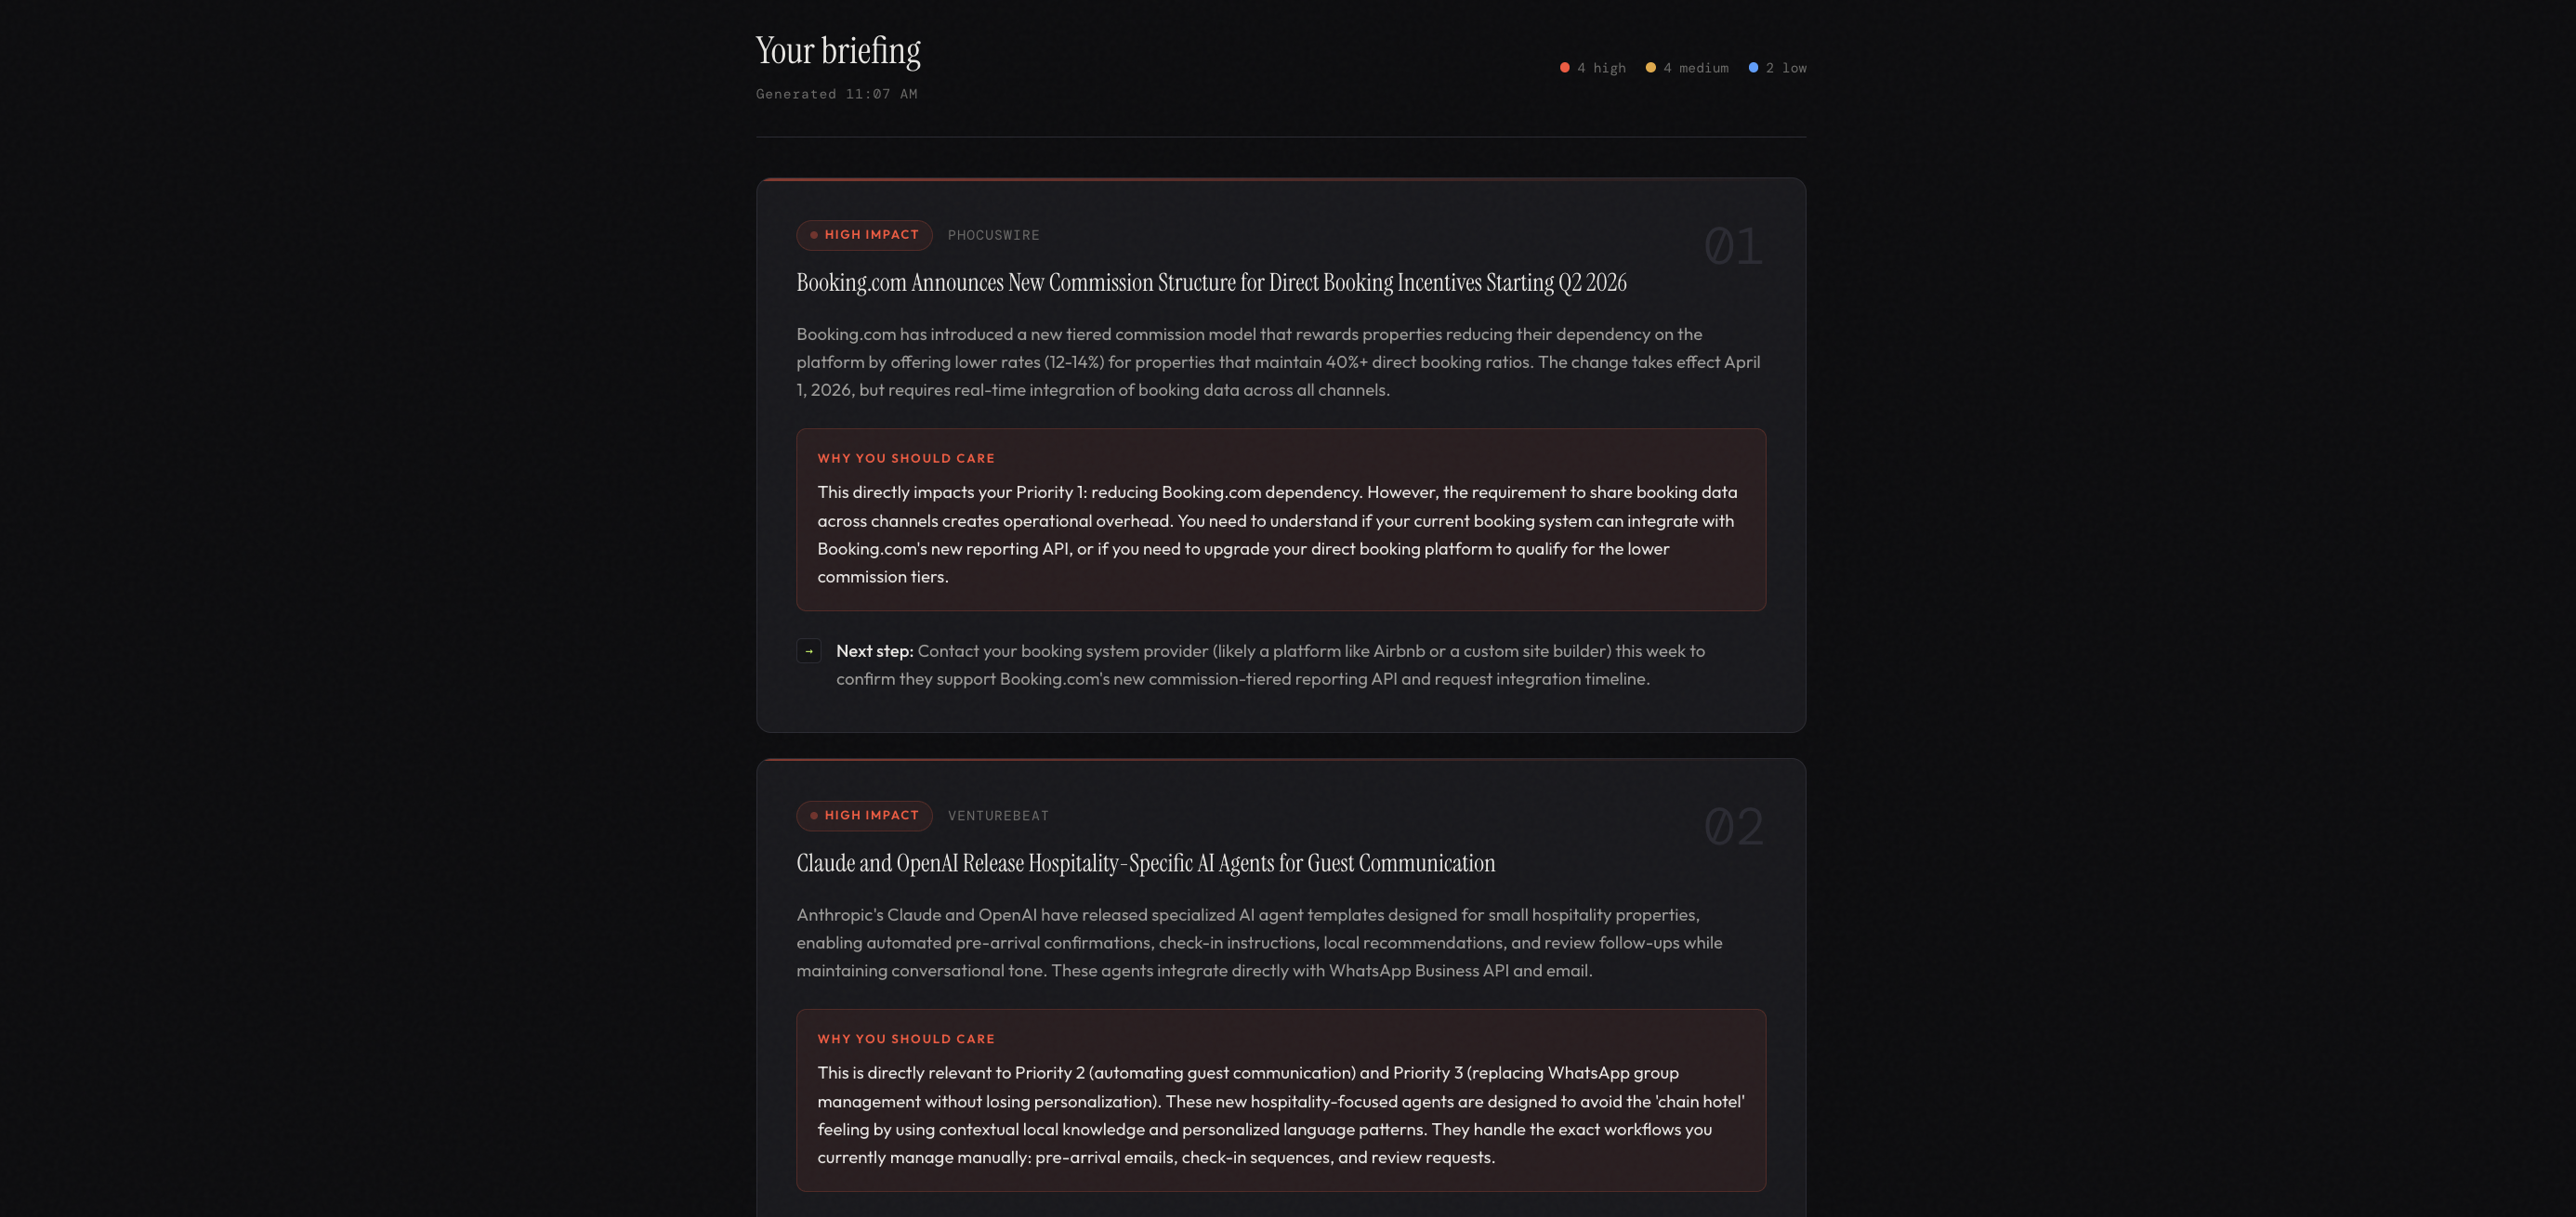Open the Booking.com commission structure headline
This screenshot has width=2576, height=1217.
(1211, 283)
